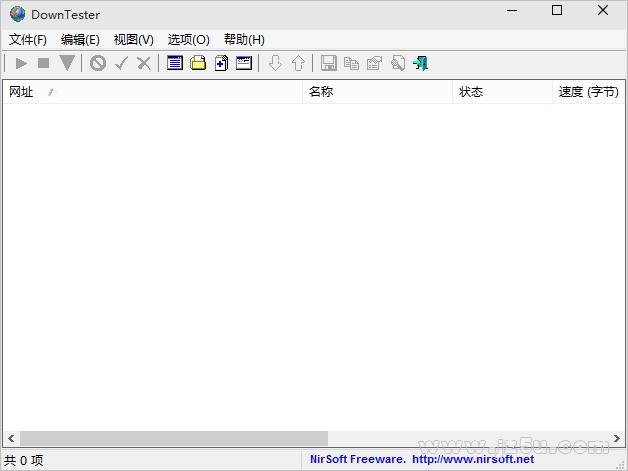The width and height of the screenshot is (628, 471).
Task: Click the window-style advanced options icon
Action: [x=244, y=63]
